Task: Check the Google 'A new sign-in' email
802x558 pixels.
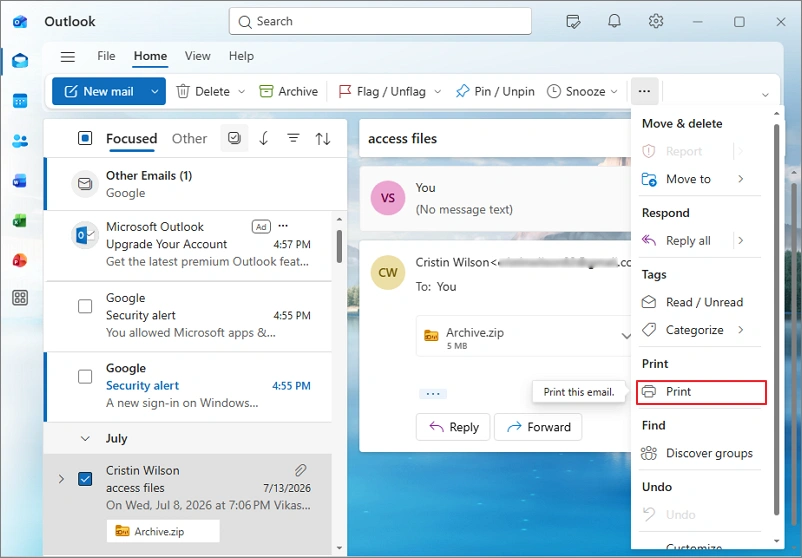Action: pos(85,377)
